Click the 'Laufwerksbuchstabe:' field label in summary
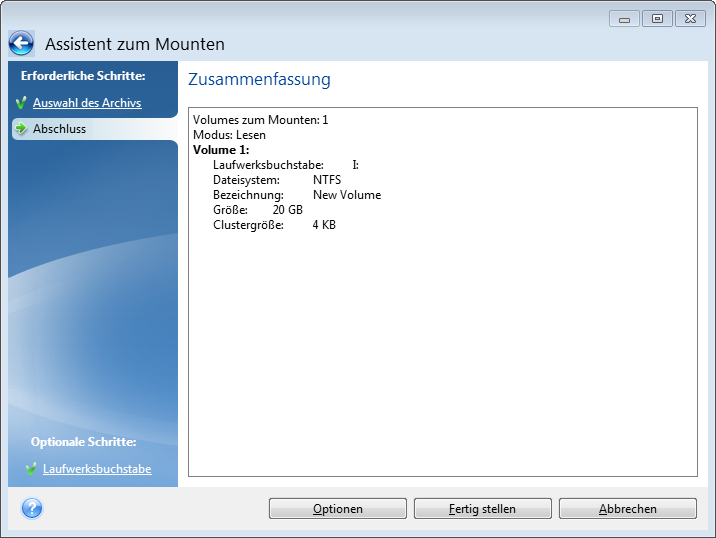716x538 pixels. pyautogui.click(x=268, y=165)
